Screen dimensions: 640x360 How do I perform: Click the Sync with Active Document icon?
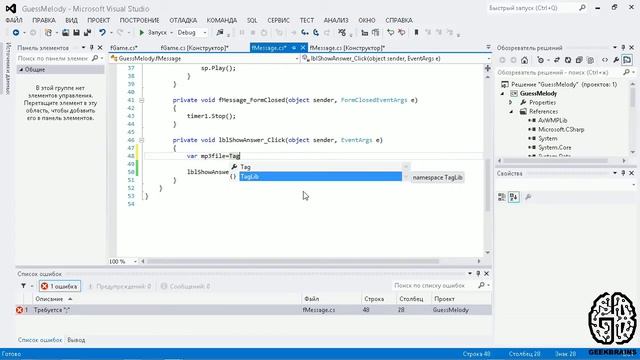click(556, 60)
